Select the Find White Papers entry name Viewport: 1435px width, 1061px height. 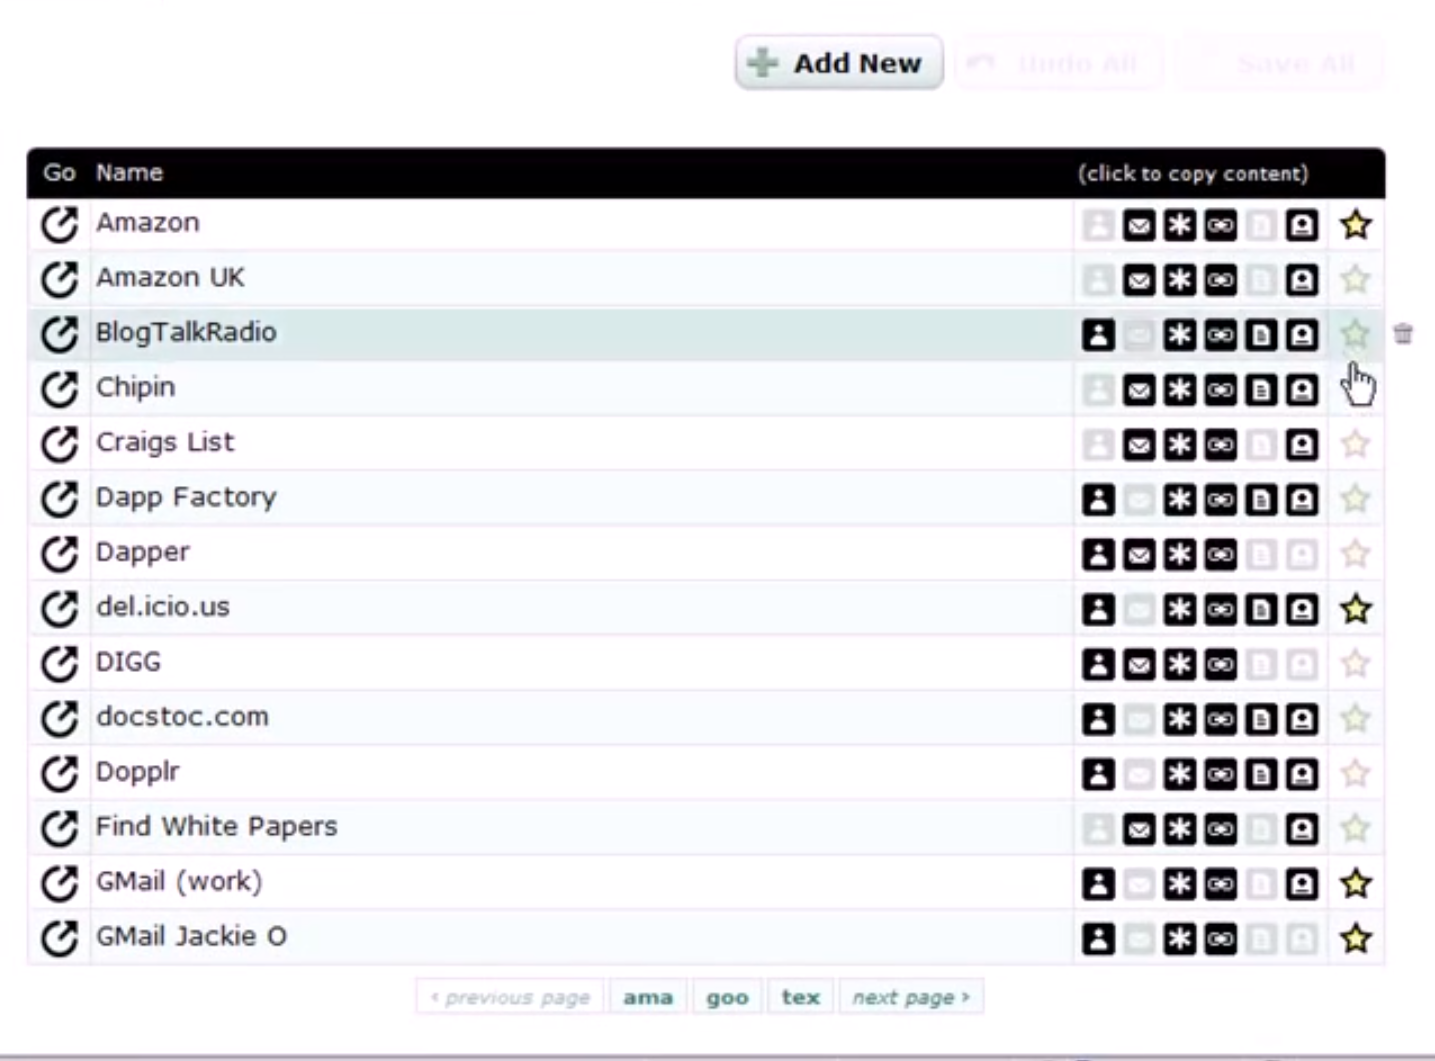[216, 827]
